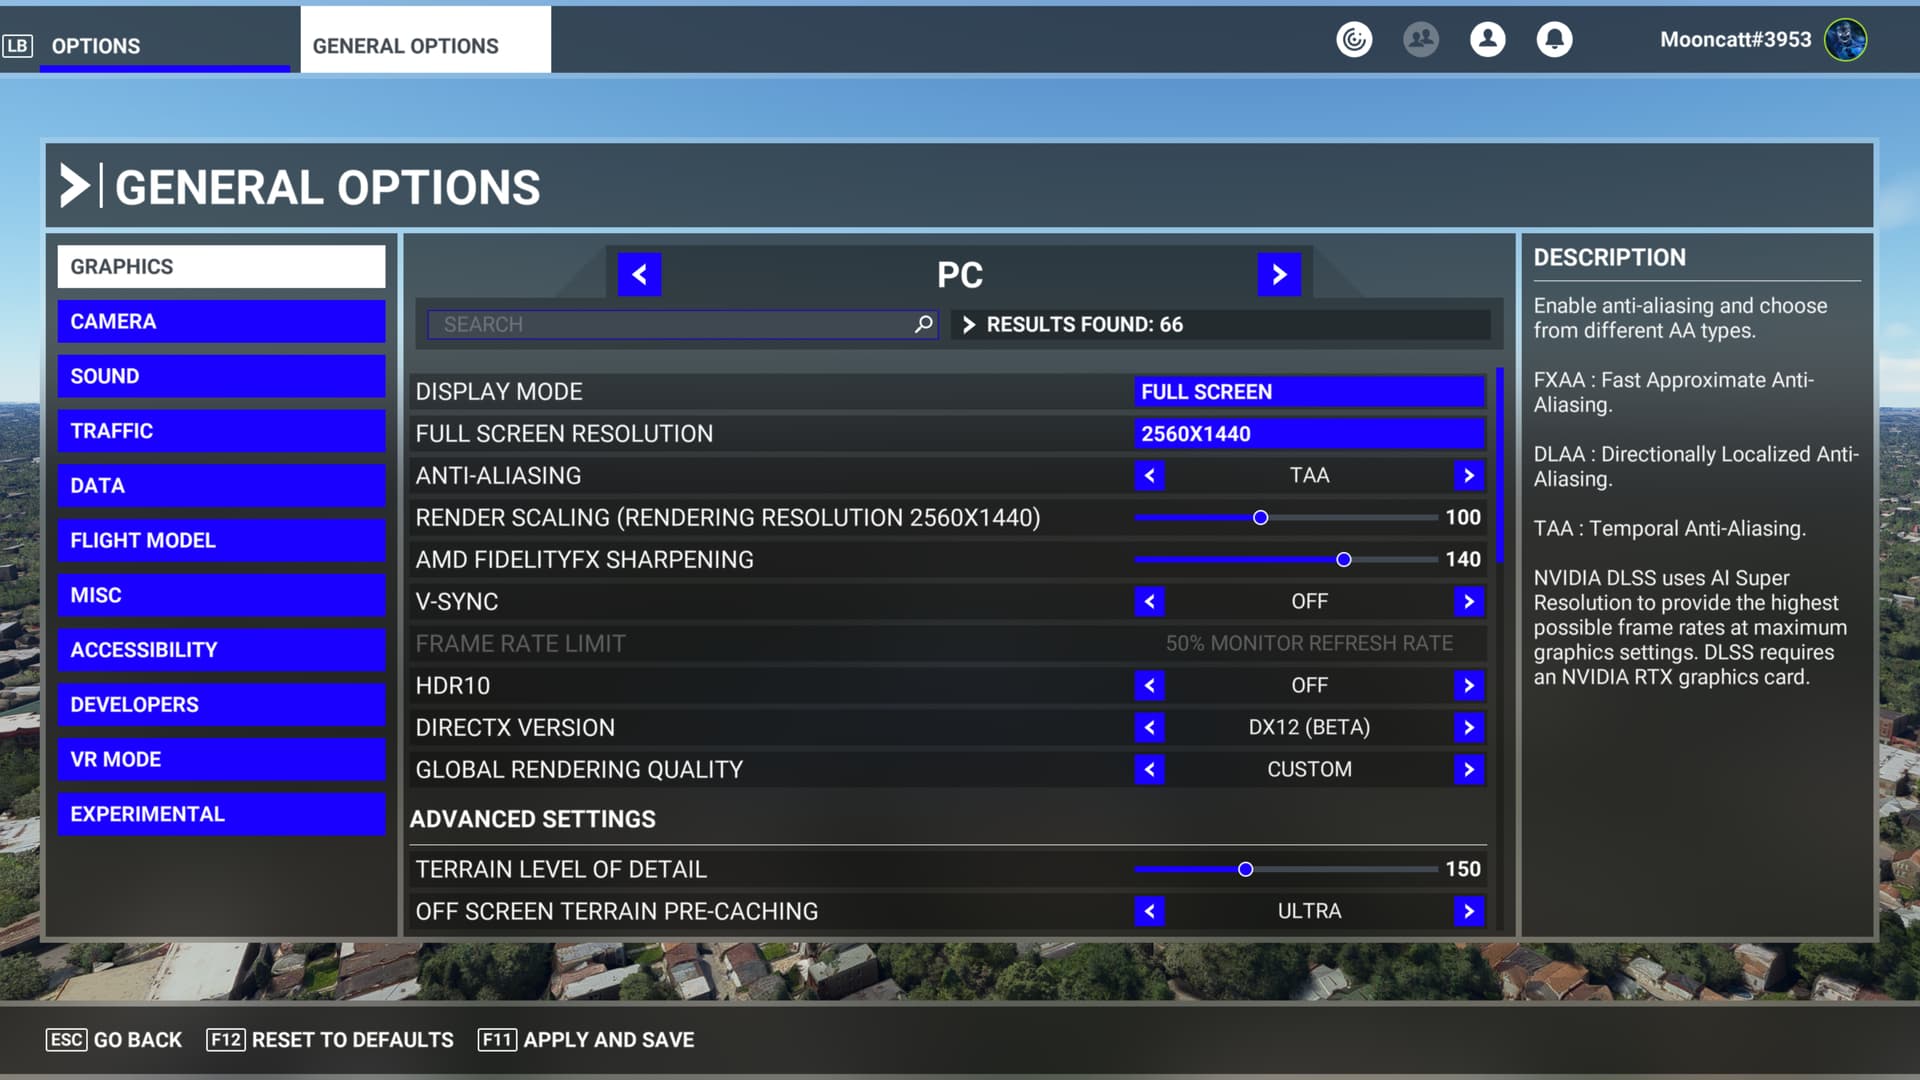Open the friends group icon
The height and width of the screenshot is (1080, 1920).
pyautogui.click(x=1420, y=40)
